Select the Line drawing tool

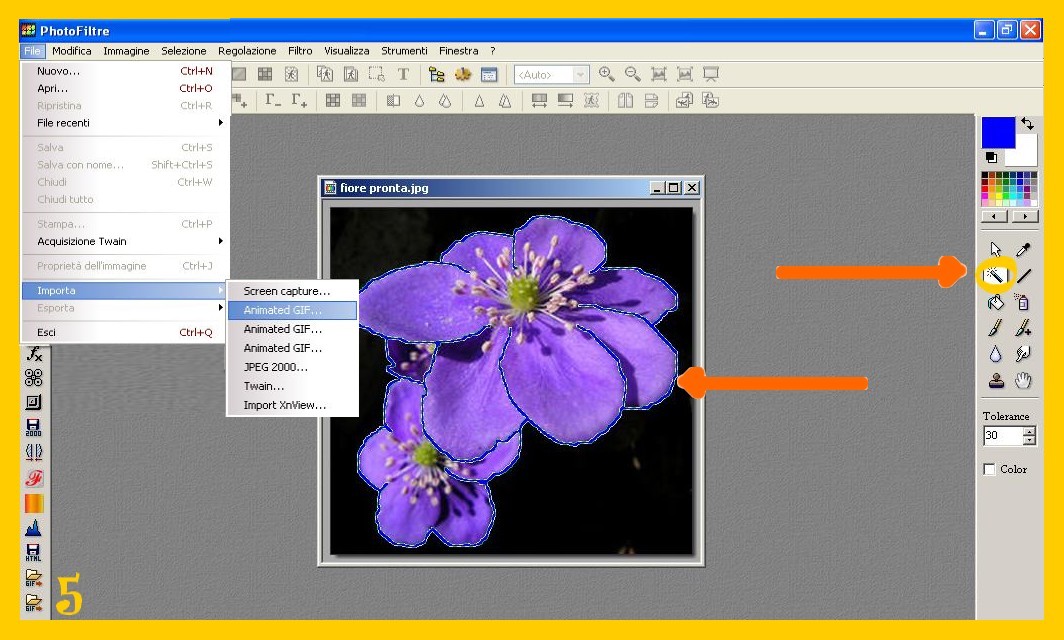(1023, 276)
